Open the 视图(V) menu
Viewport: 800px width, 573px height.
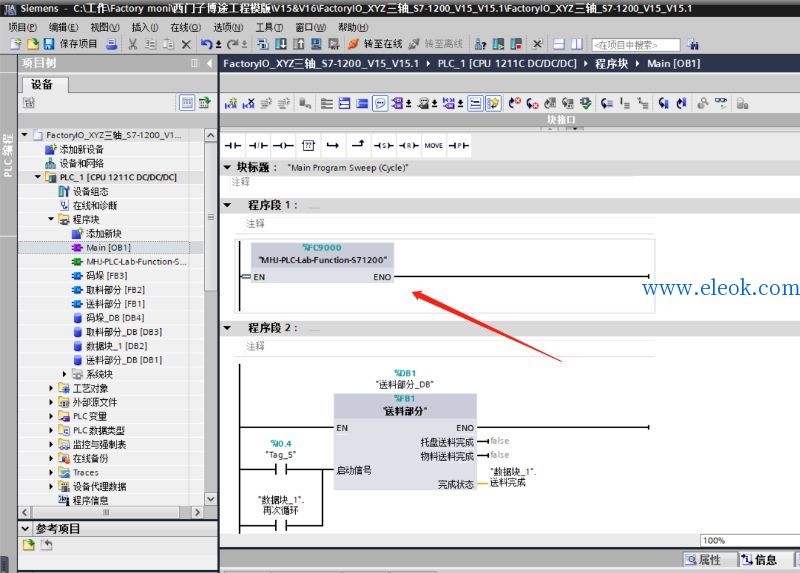tap(105, 27)
